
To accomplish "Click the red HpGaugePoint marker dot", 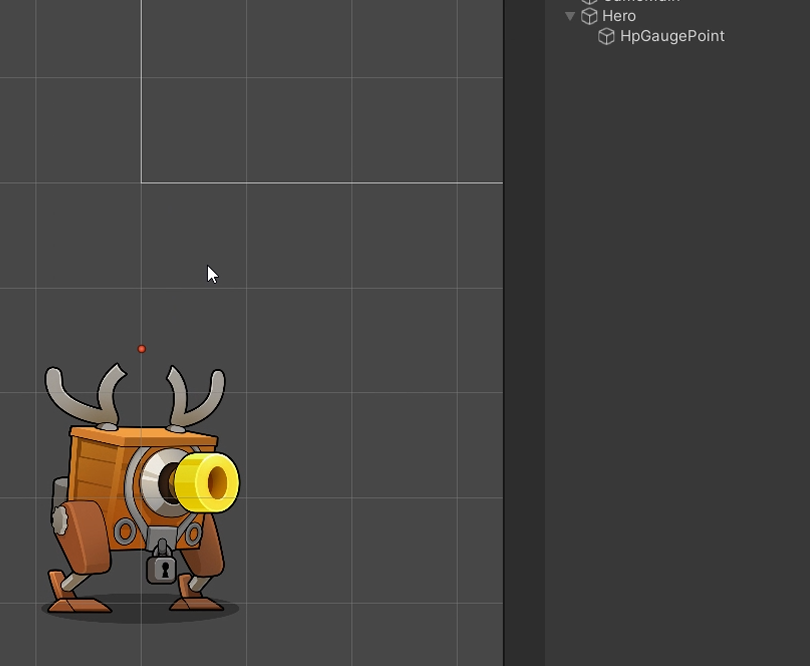I will 142,349.
